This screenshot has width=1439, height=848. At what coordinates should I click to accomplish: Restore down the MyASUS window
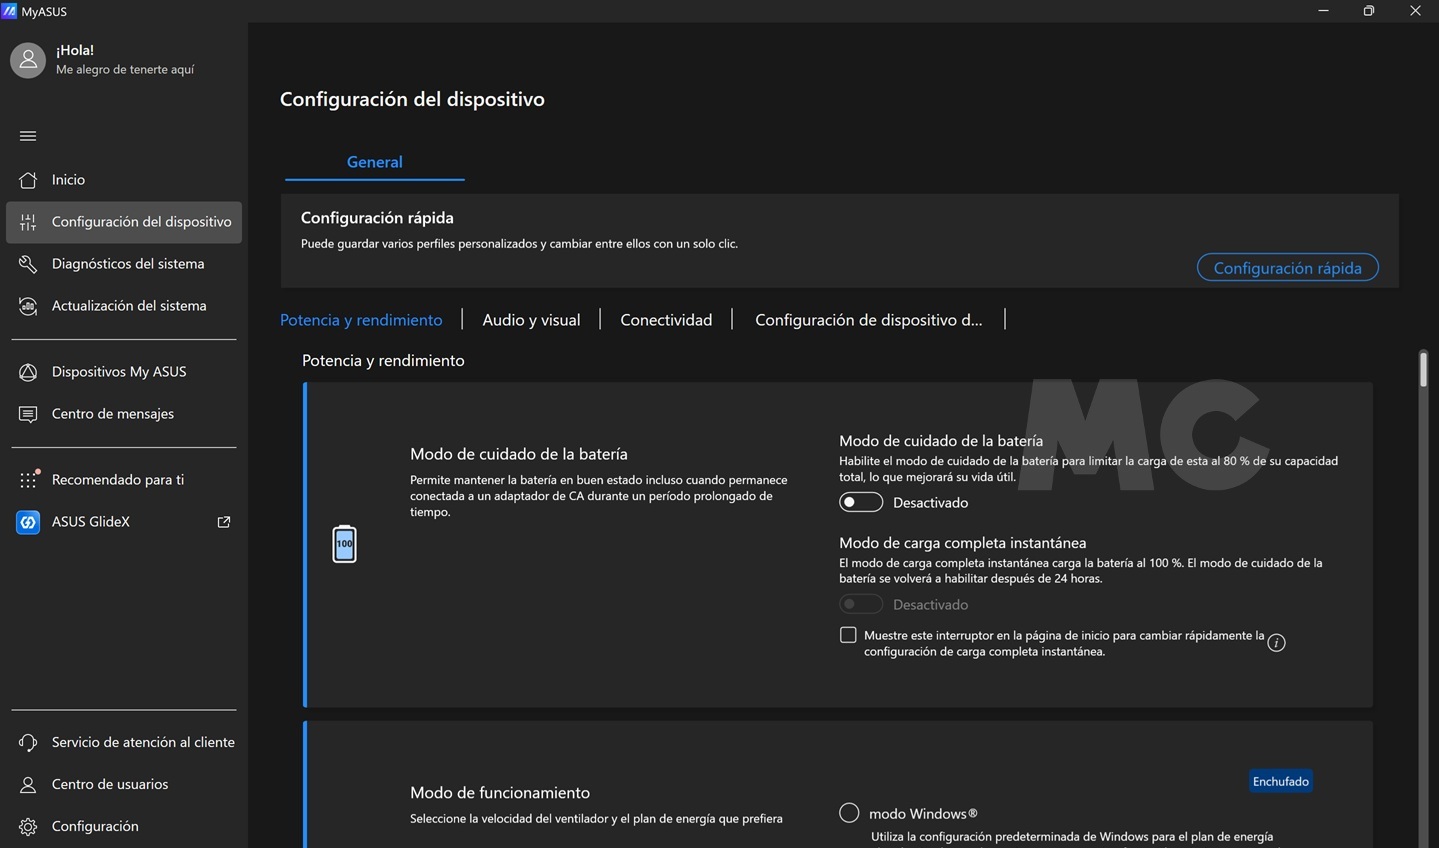tap(1369, 11)
